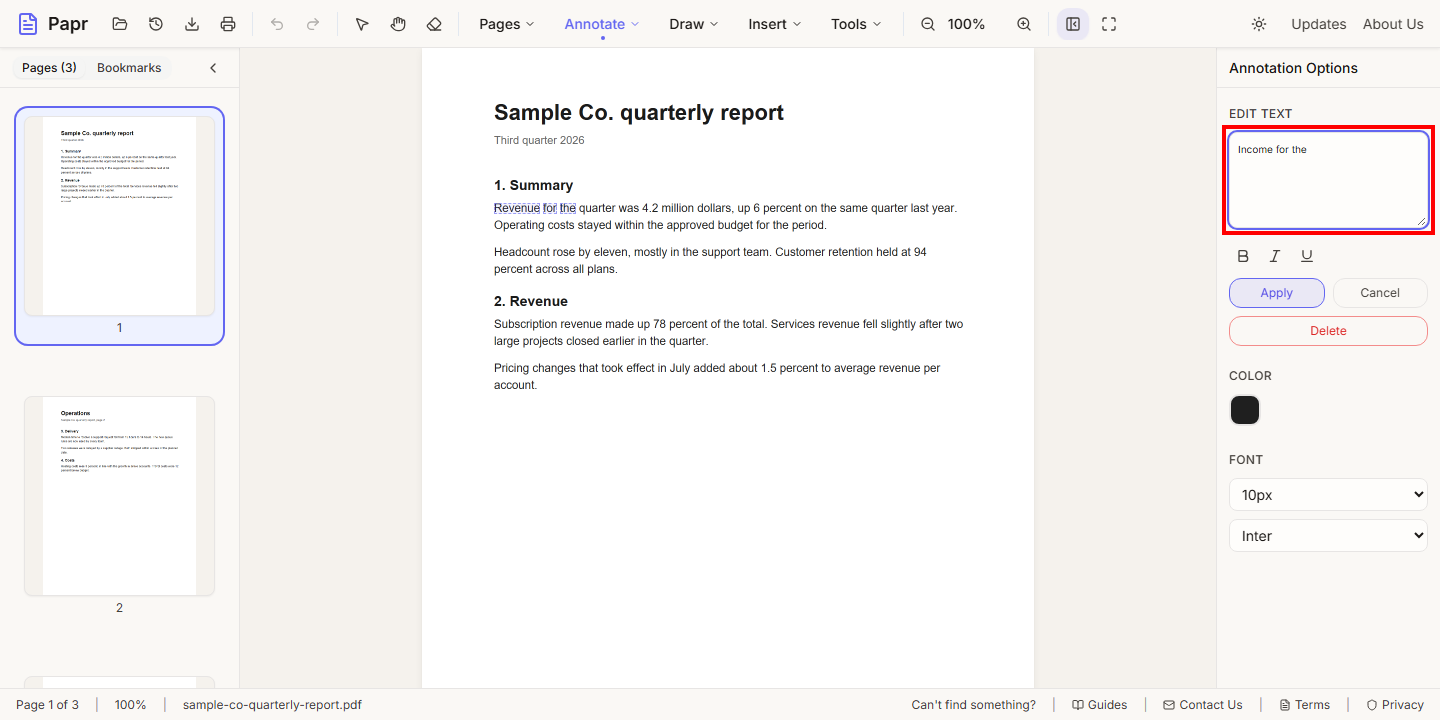The width and height of the screenshot is (1440, 720).
Task: Download the document
Action: pos(192,24)
